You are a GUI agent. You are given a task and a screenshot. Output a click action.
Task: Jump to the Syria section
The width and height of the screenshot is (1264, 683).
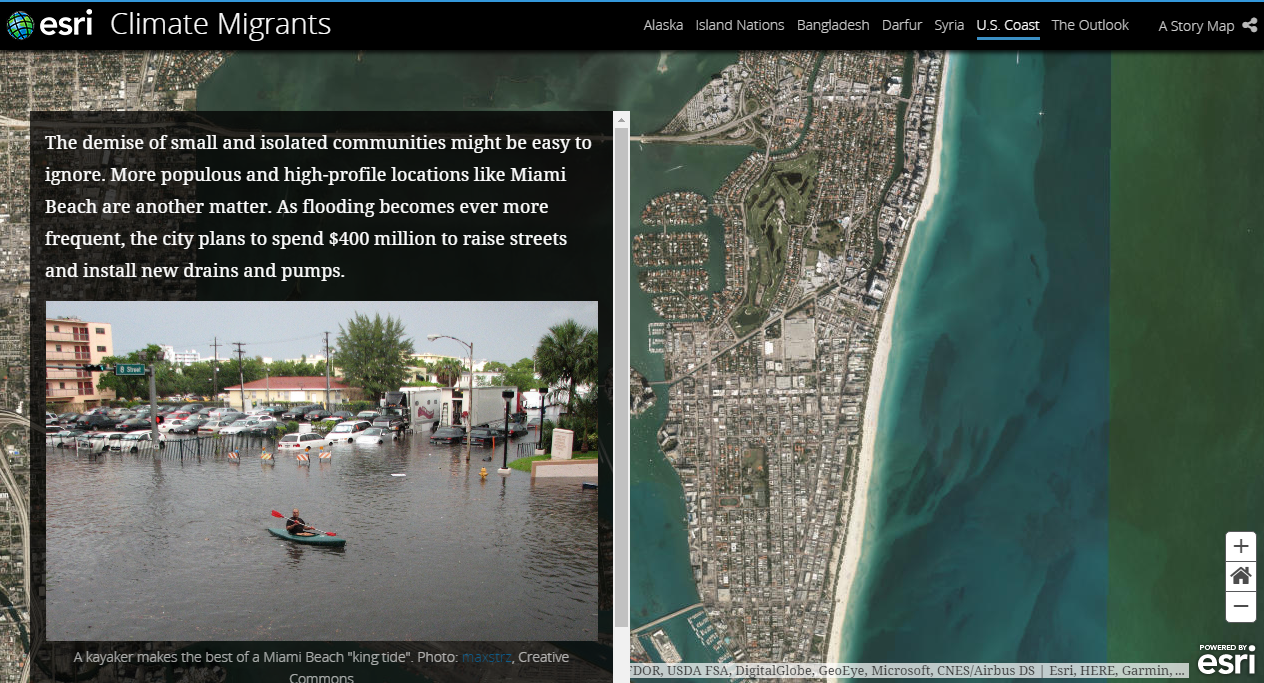(949, 25)
